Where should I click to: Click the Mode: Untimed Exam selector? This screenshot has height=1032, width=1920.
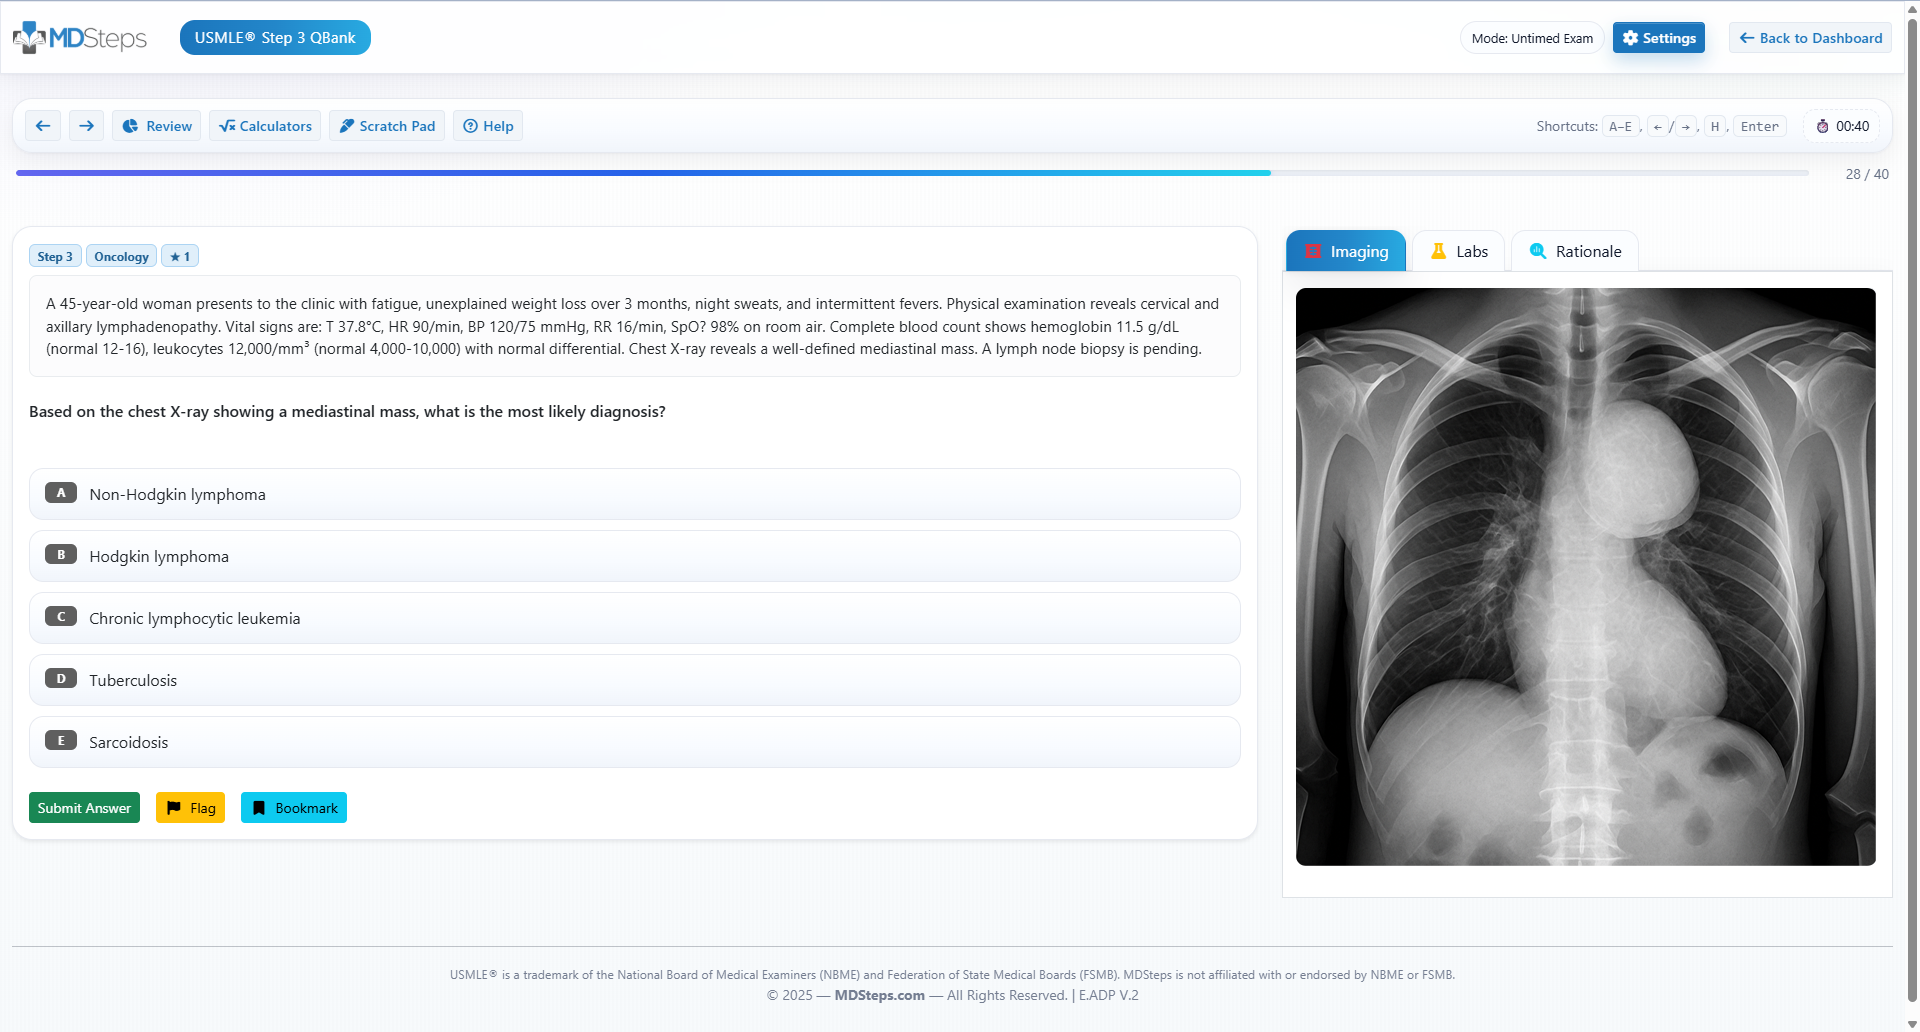1531,37
